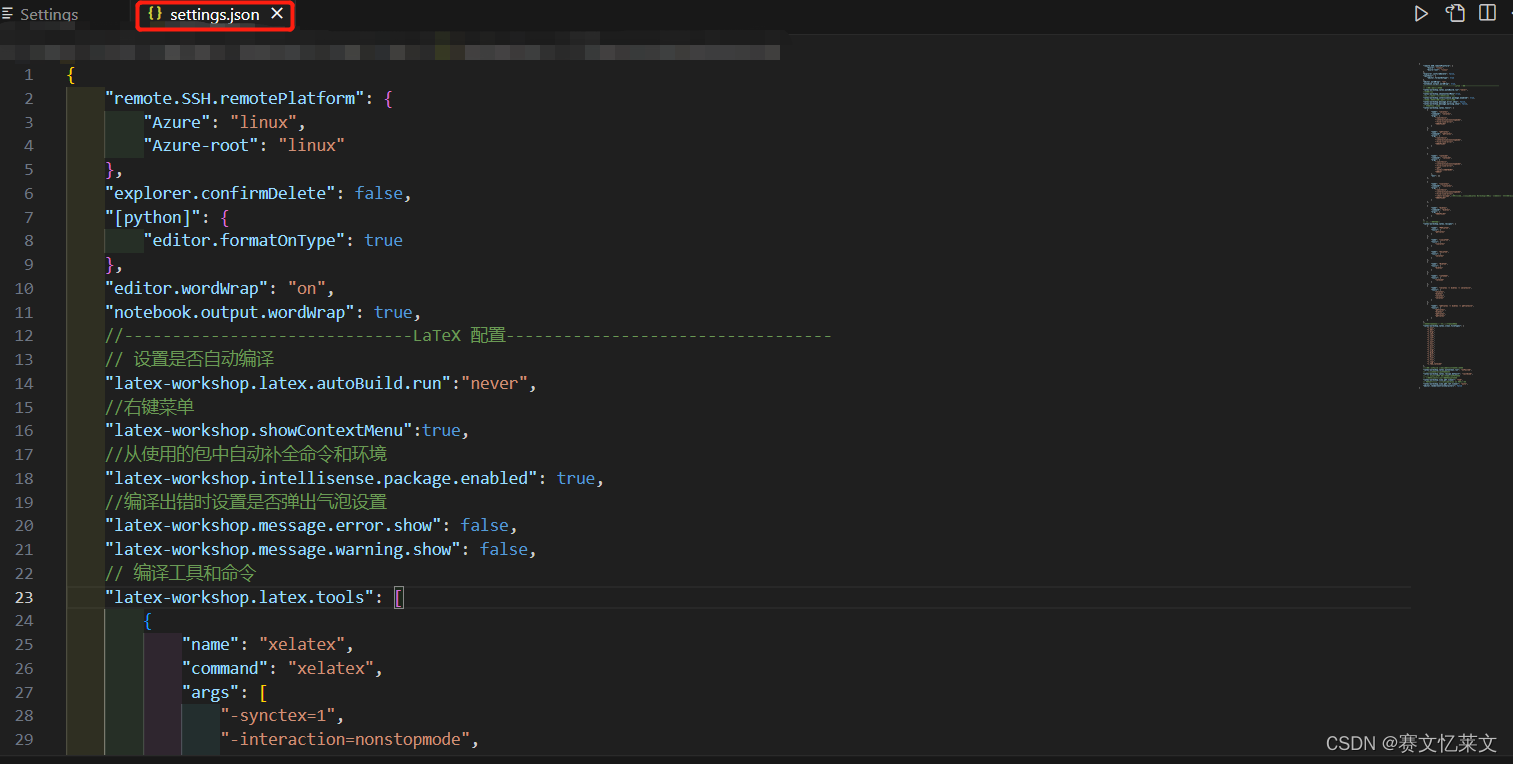Click the false value of message.warning.show
1513x764 pixels.
(x=504, y=550)
